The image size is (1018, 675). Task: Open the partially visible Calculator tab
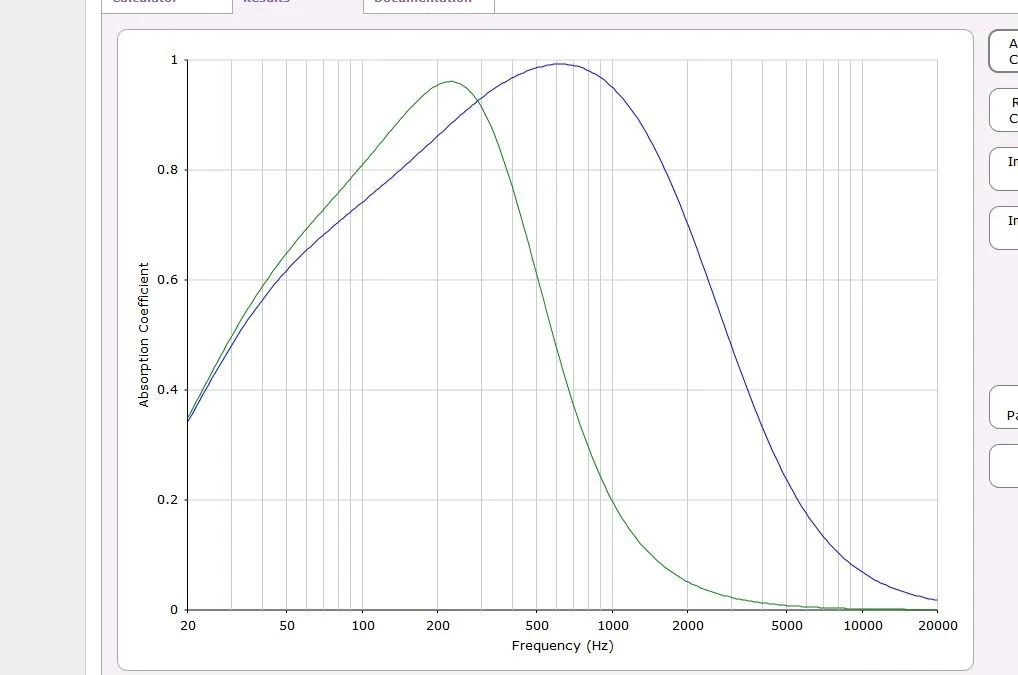click(167, 5)
